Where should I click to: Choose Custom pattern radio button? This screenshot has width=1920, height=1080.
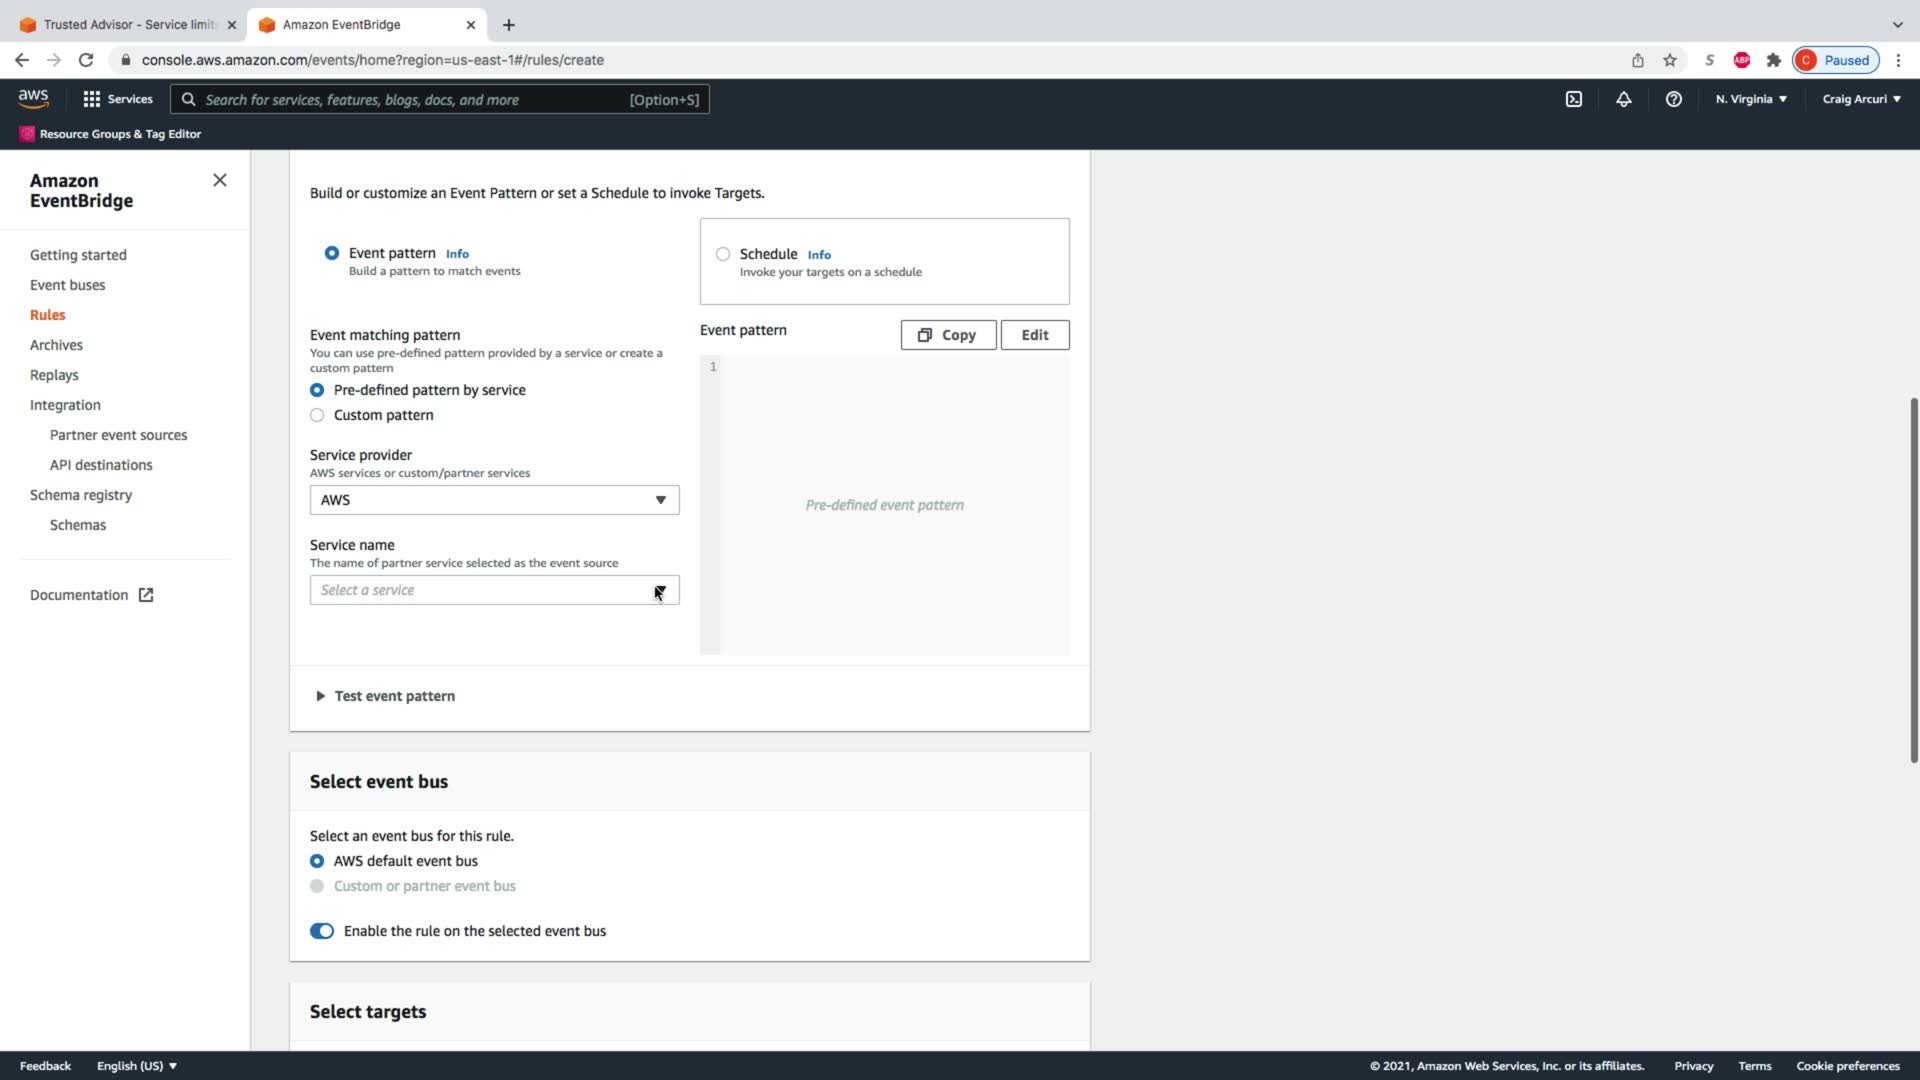(317, 415)
